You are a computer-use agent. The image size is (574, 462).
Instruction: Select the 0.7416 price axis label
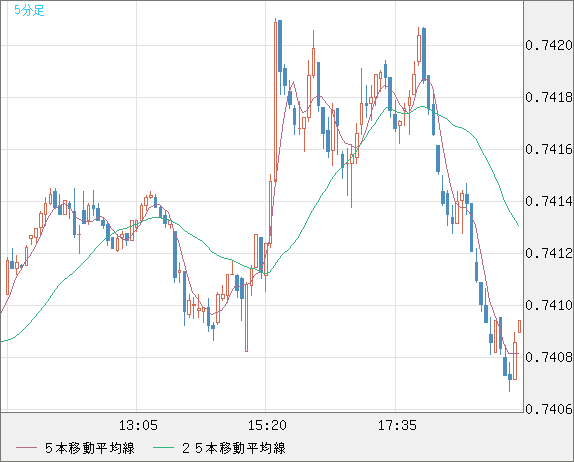tap(549, 149)
